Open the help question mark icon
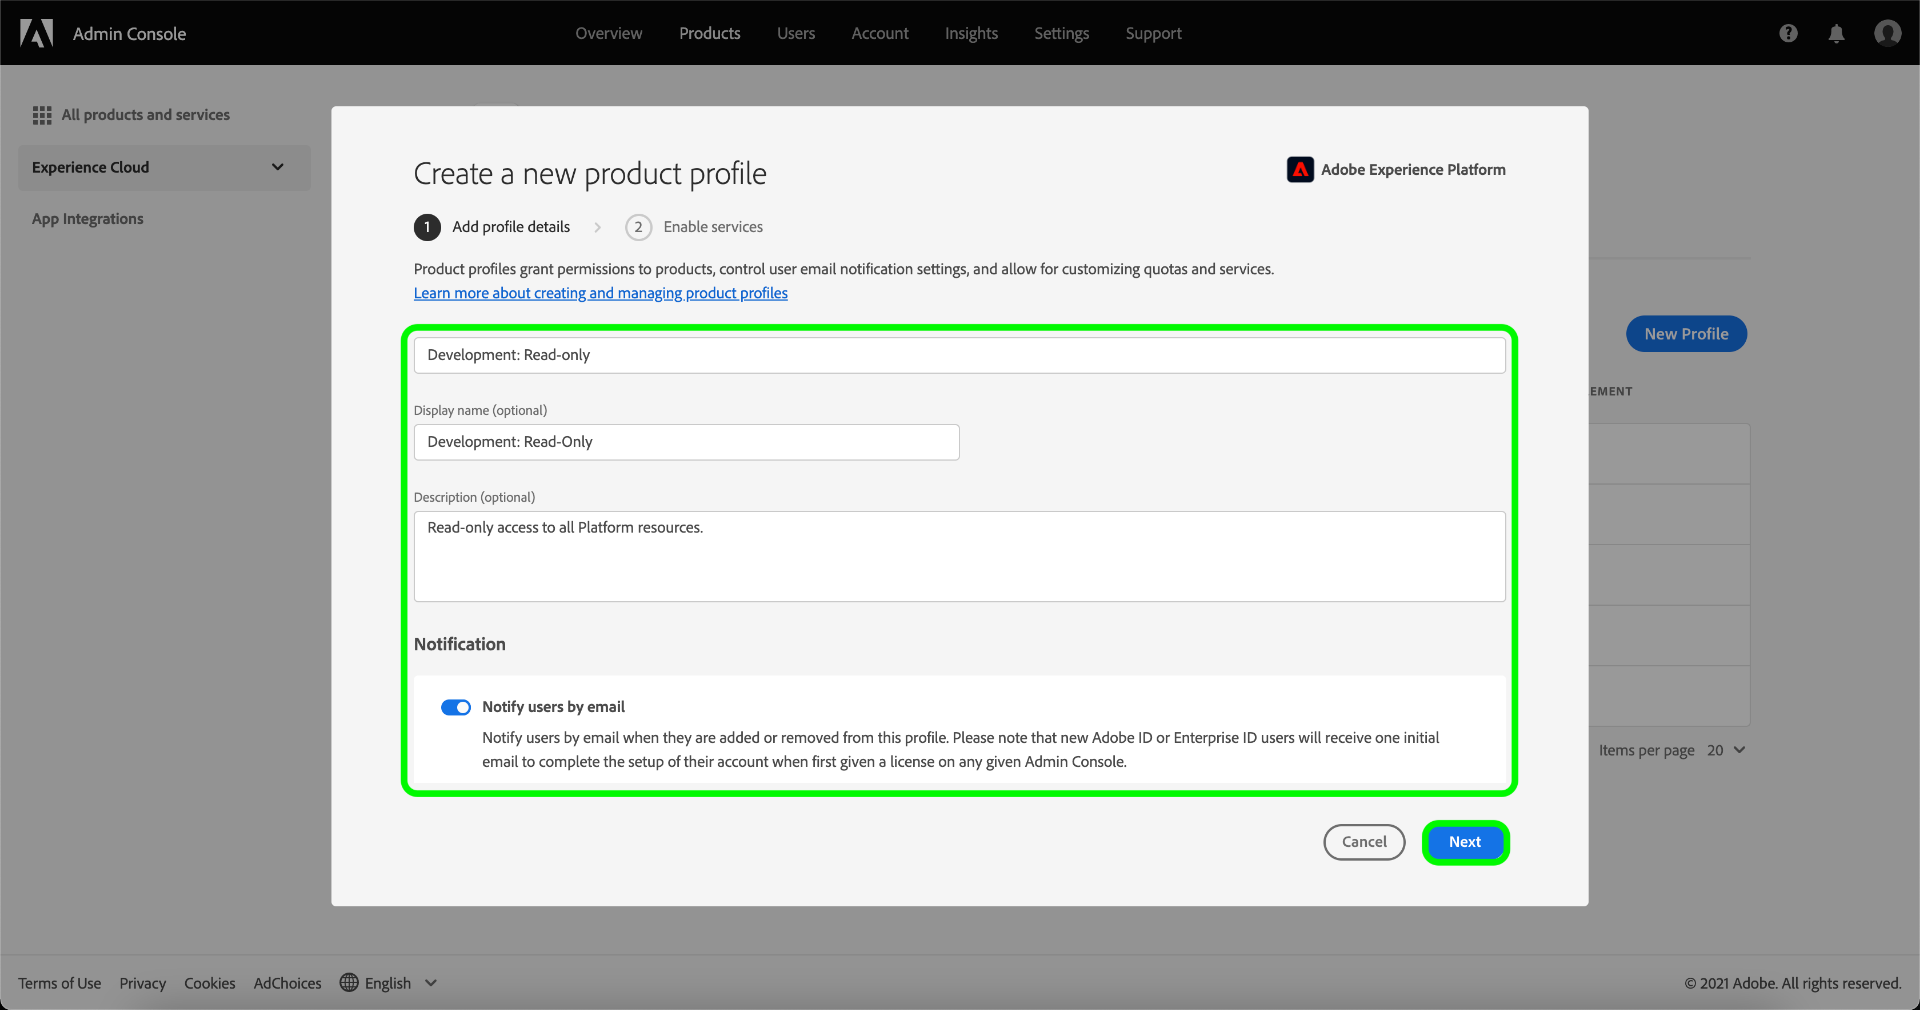The height and width of the screenshot is (1010, 1920). tap(1788, 33)
